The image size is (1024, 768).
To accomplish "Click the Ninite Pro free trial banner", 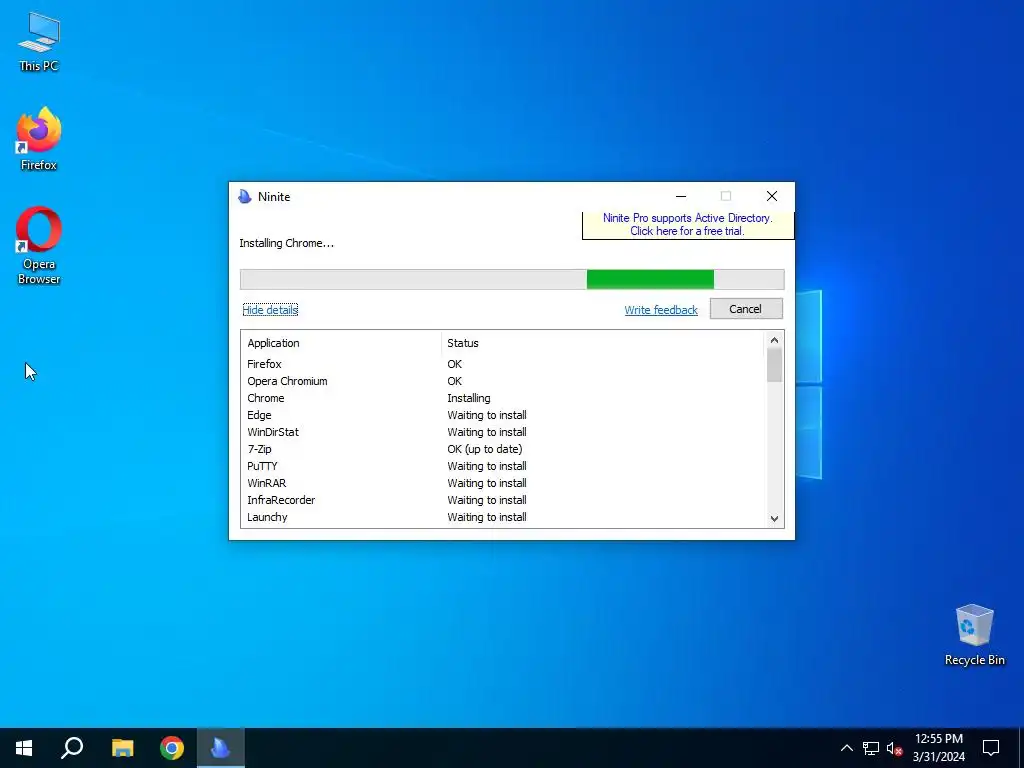I will click(688, 225).
